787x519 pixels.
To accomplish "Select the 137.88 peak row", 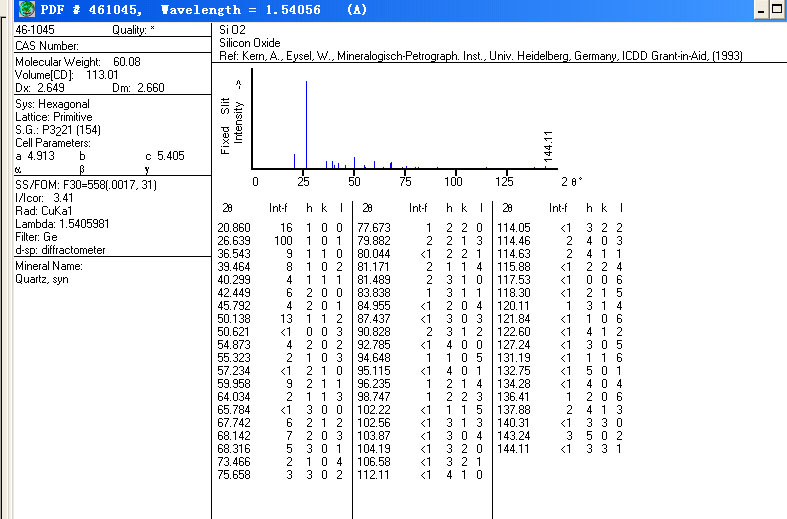I will click(561, 410).
